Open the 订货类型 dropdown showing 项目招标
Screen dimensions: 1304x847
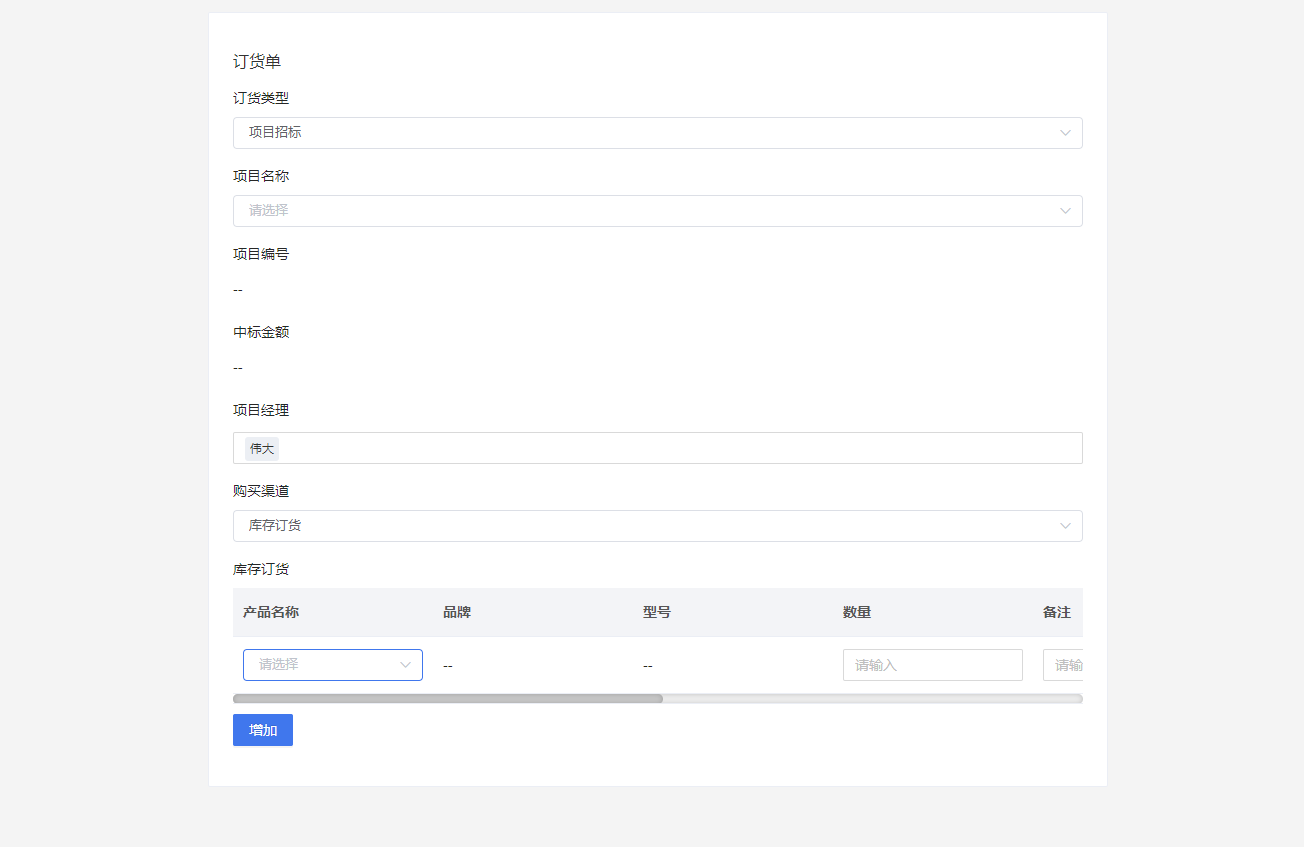(x=657, y=133)
